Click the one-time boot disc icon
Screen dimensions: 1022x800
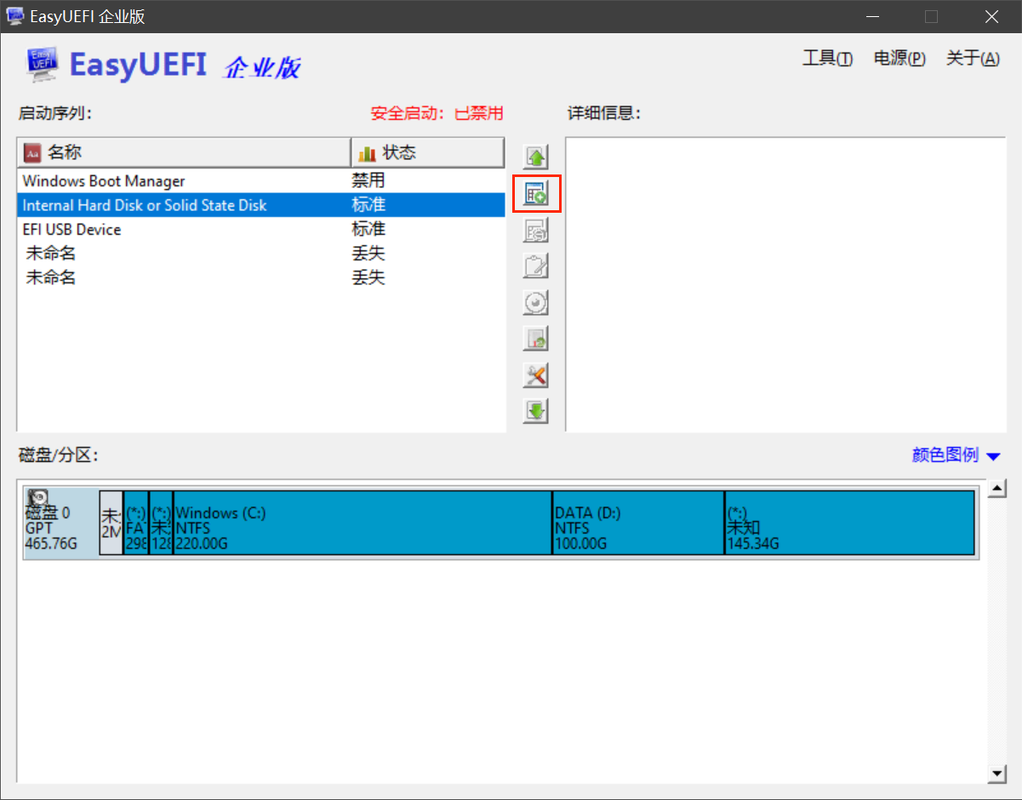pyautogui.click(x=536, y=303)
